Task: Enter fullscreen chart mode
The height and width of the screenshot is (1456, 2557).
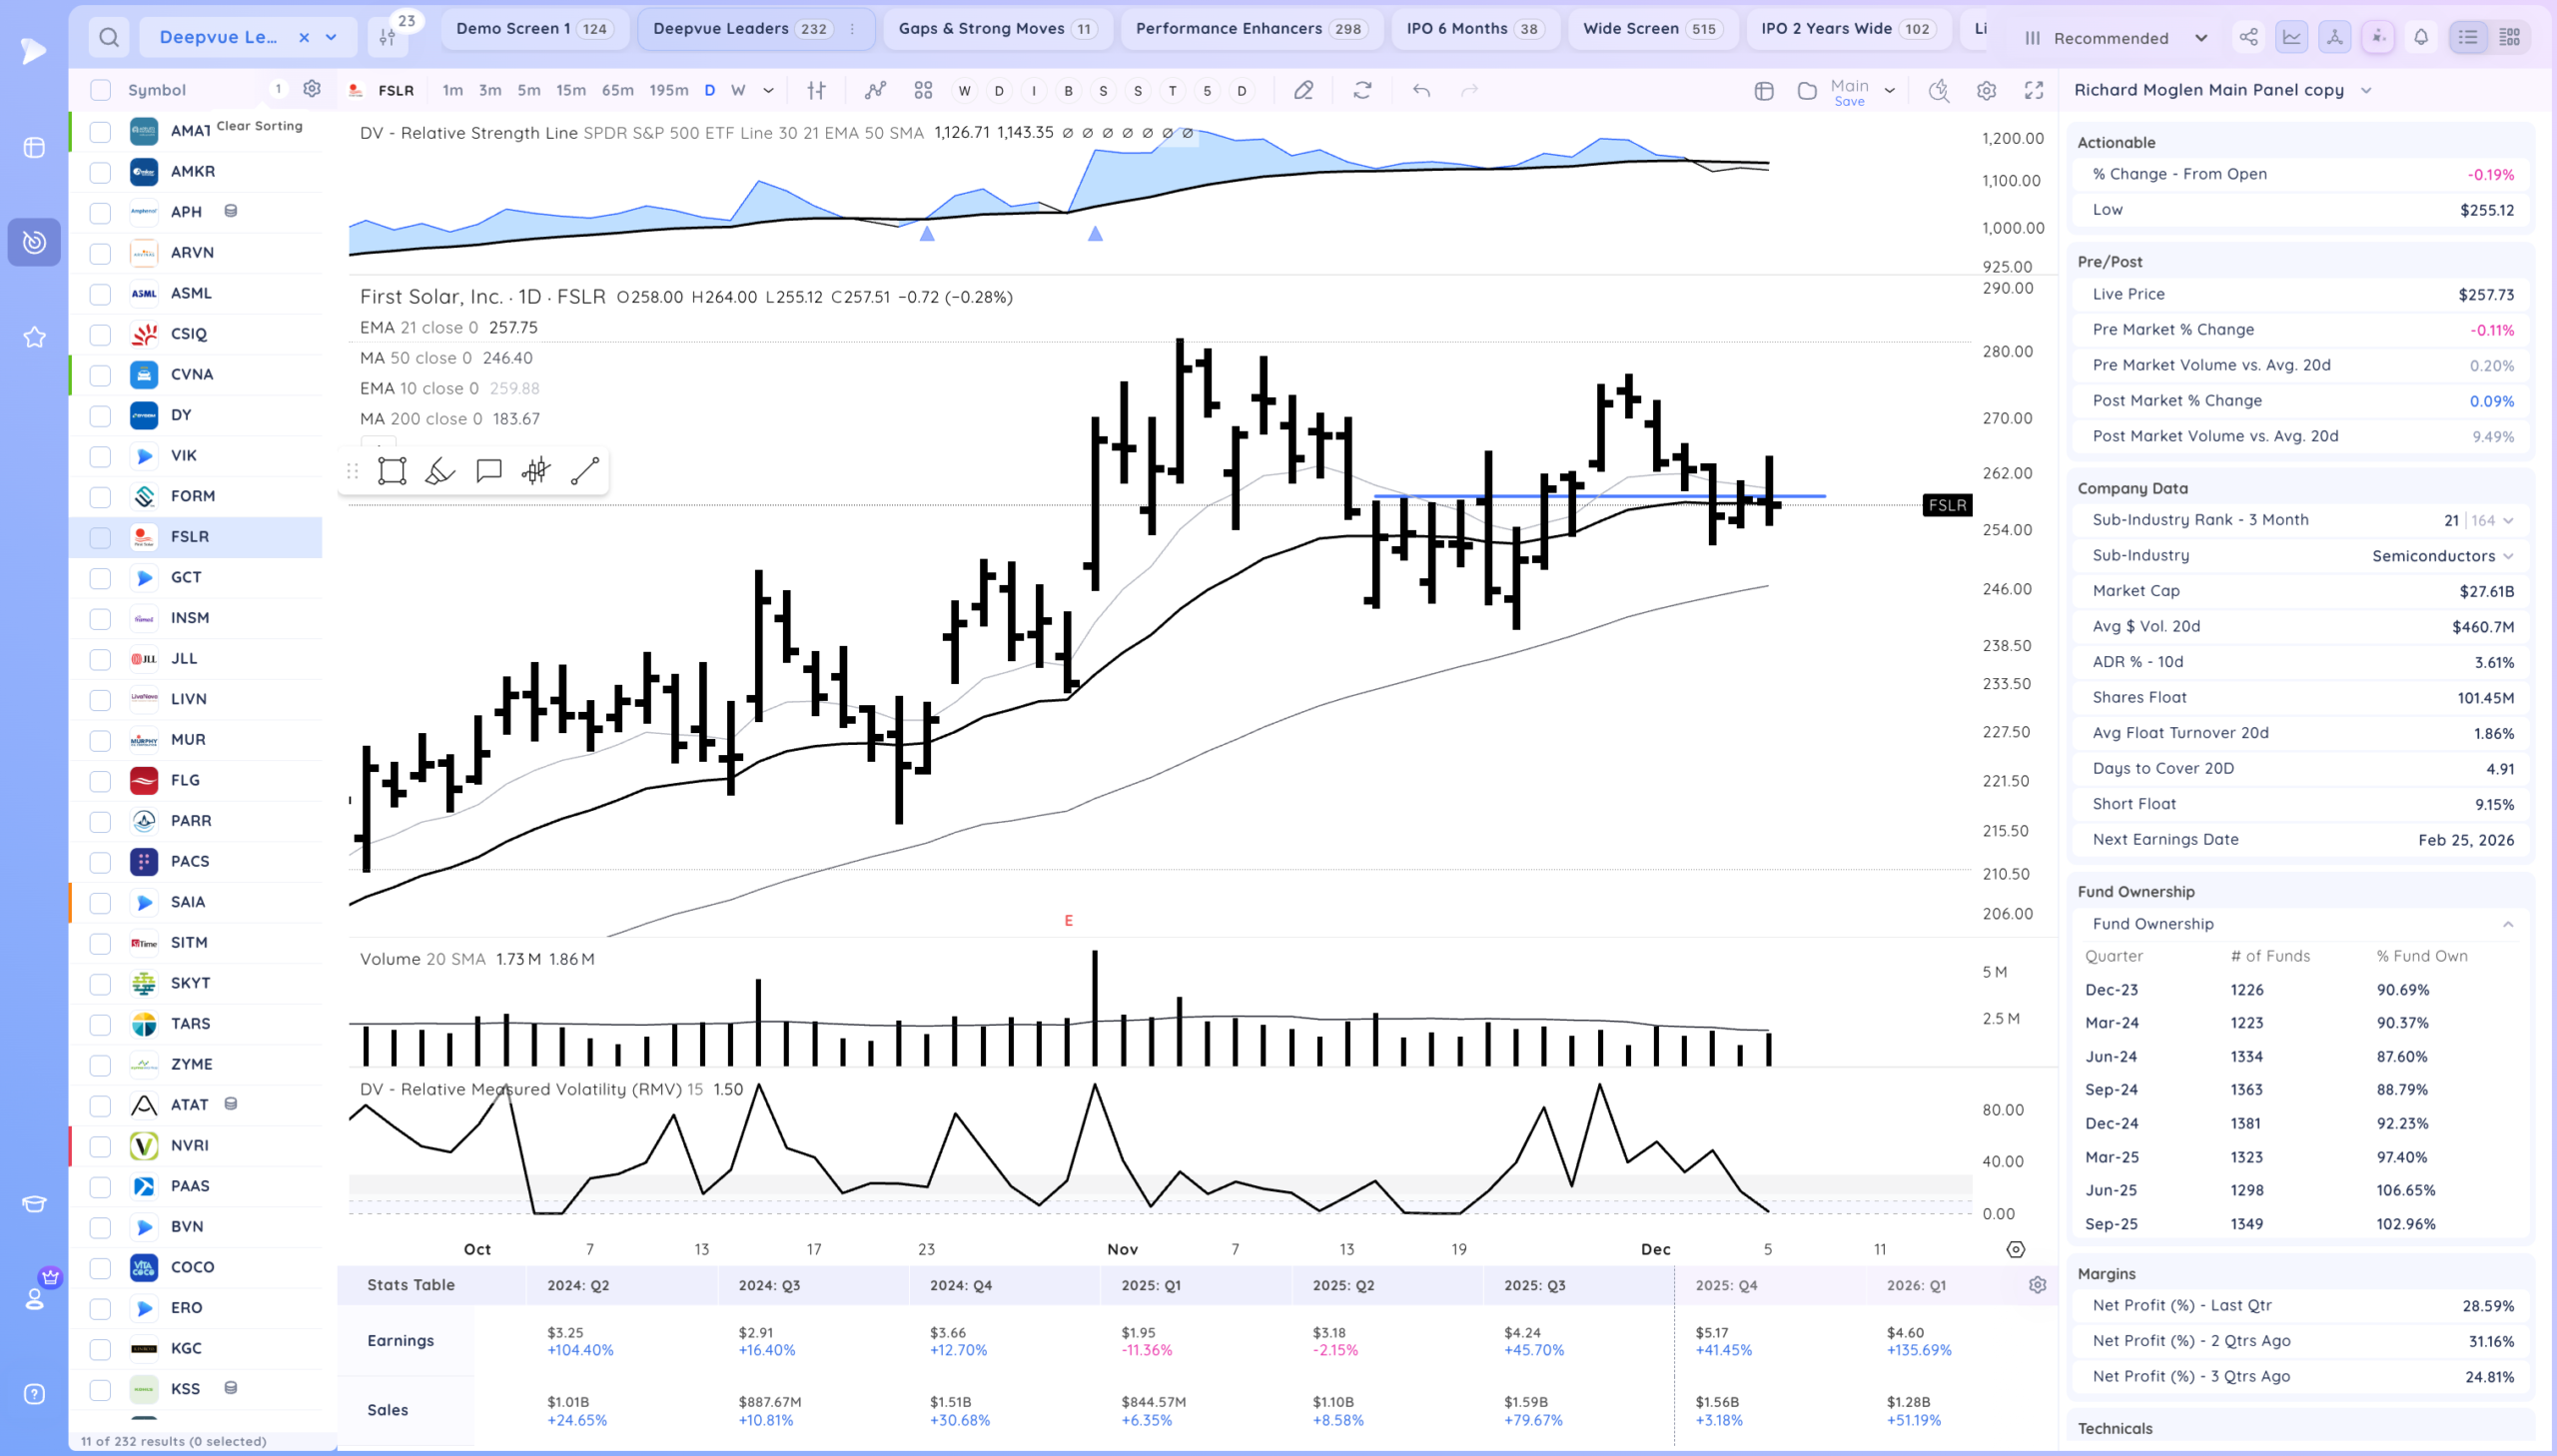Action: click(2034, 90)
